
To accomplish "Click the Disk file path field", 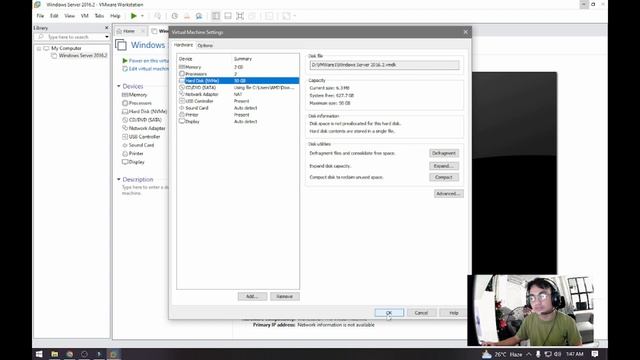I will pos(384,65).
